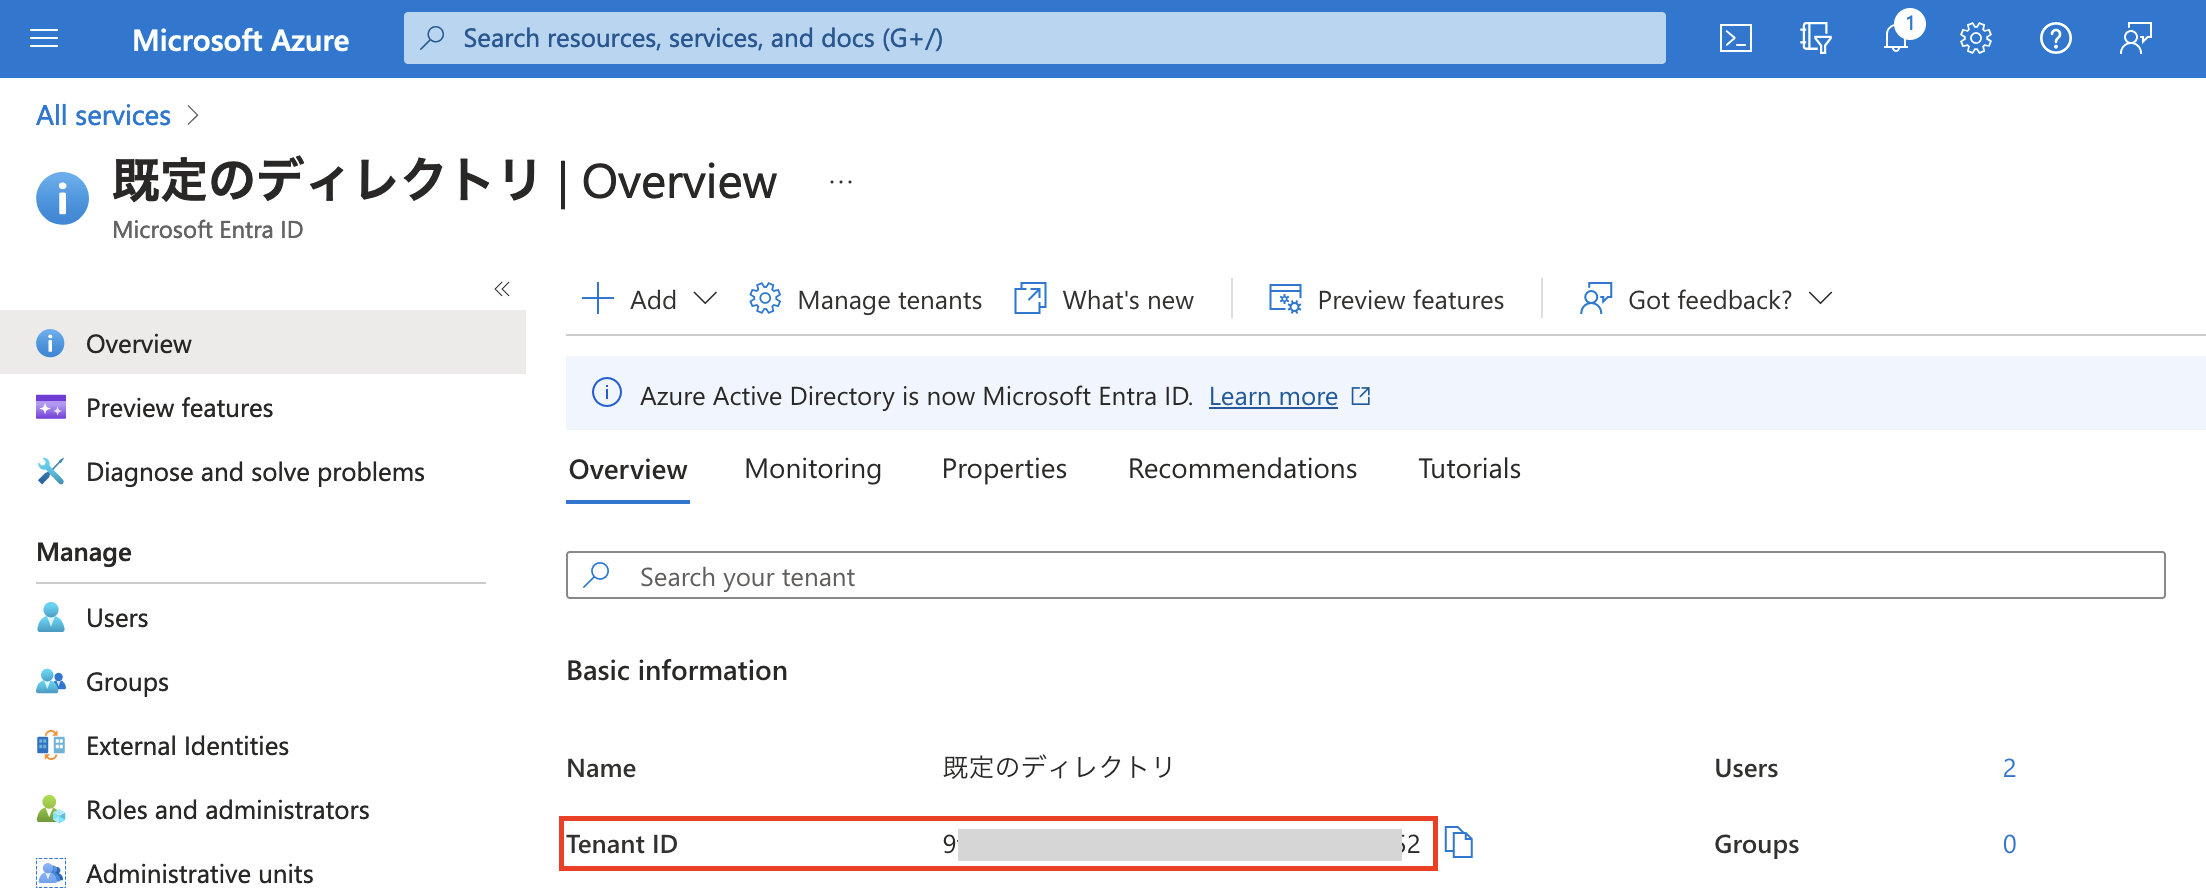The height and width of the screenshot is (896, 2206).
Task: Click the Learn more link in the banner
Action: pos(1273,397)
